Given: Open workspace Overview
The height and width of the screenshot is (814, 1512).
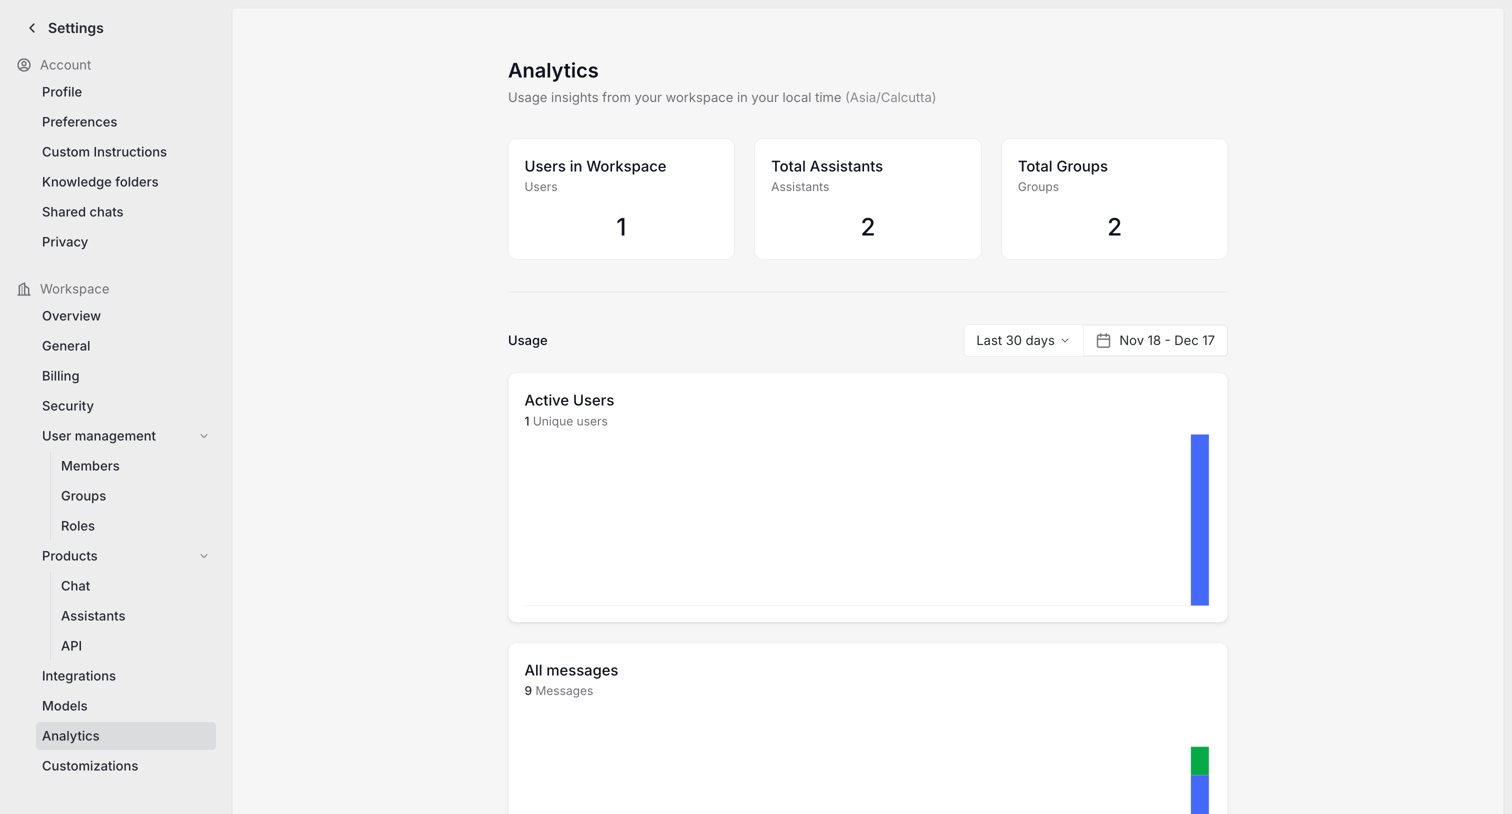Looking at the screenshot, I should [71, 316].
